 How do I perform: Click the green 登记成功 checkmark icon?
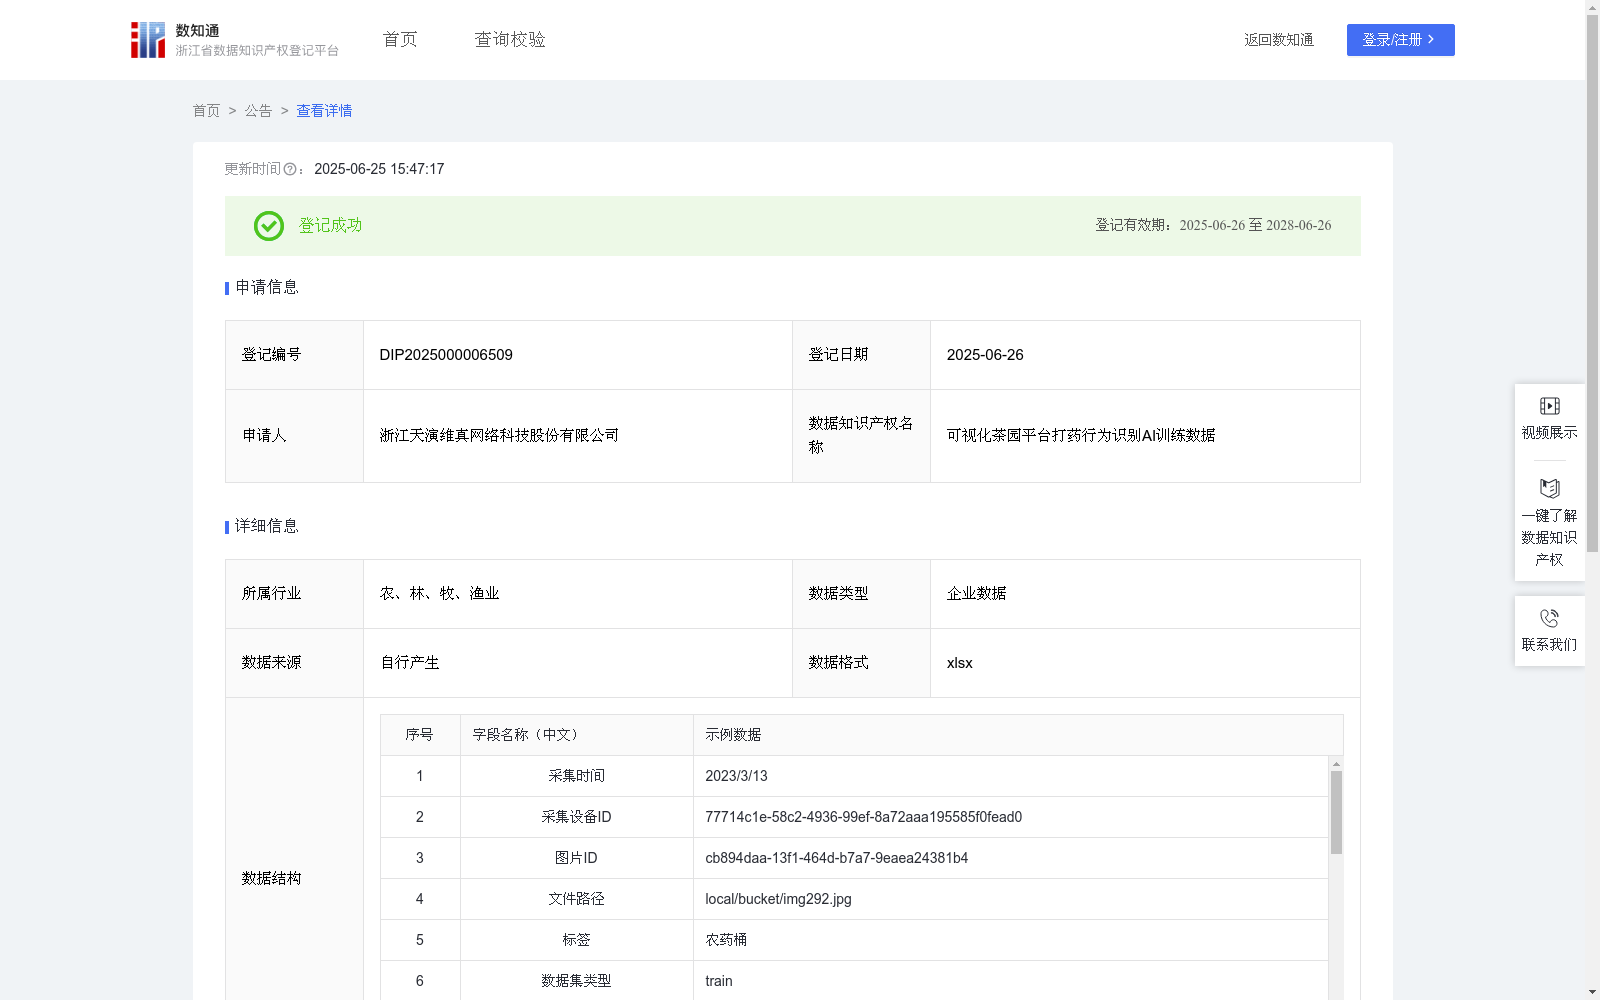(269, 226)
